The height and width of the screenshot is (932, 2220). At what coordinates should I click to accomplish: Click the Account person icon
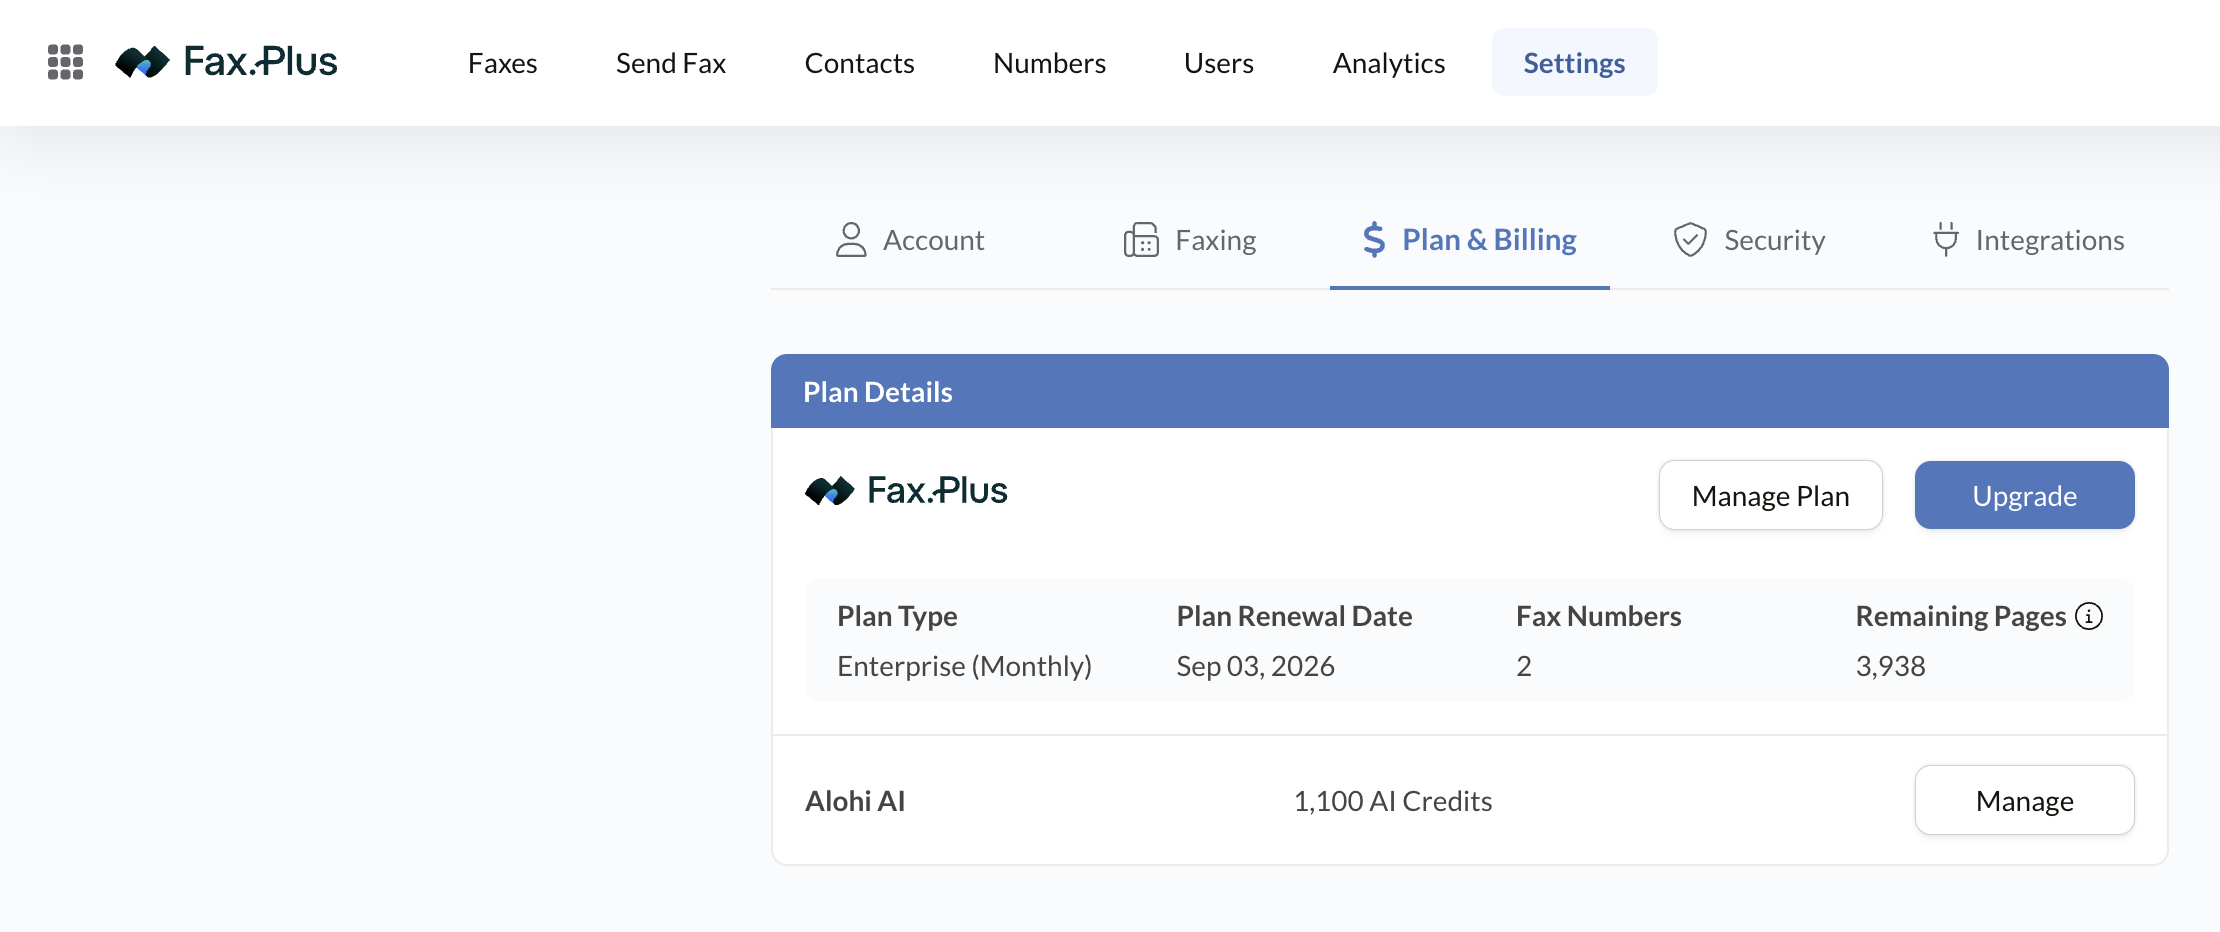(851, 240)
